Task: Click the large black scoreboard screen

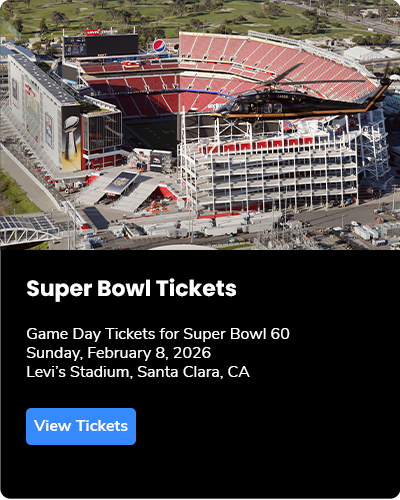Action: pos(101,46)
